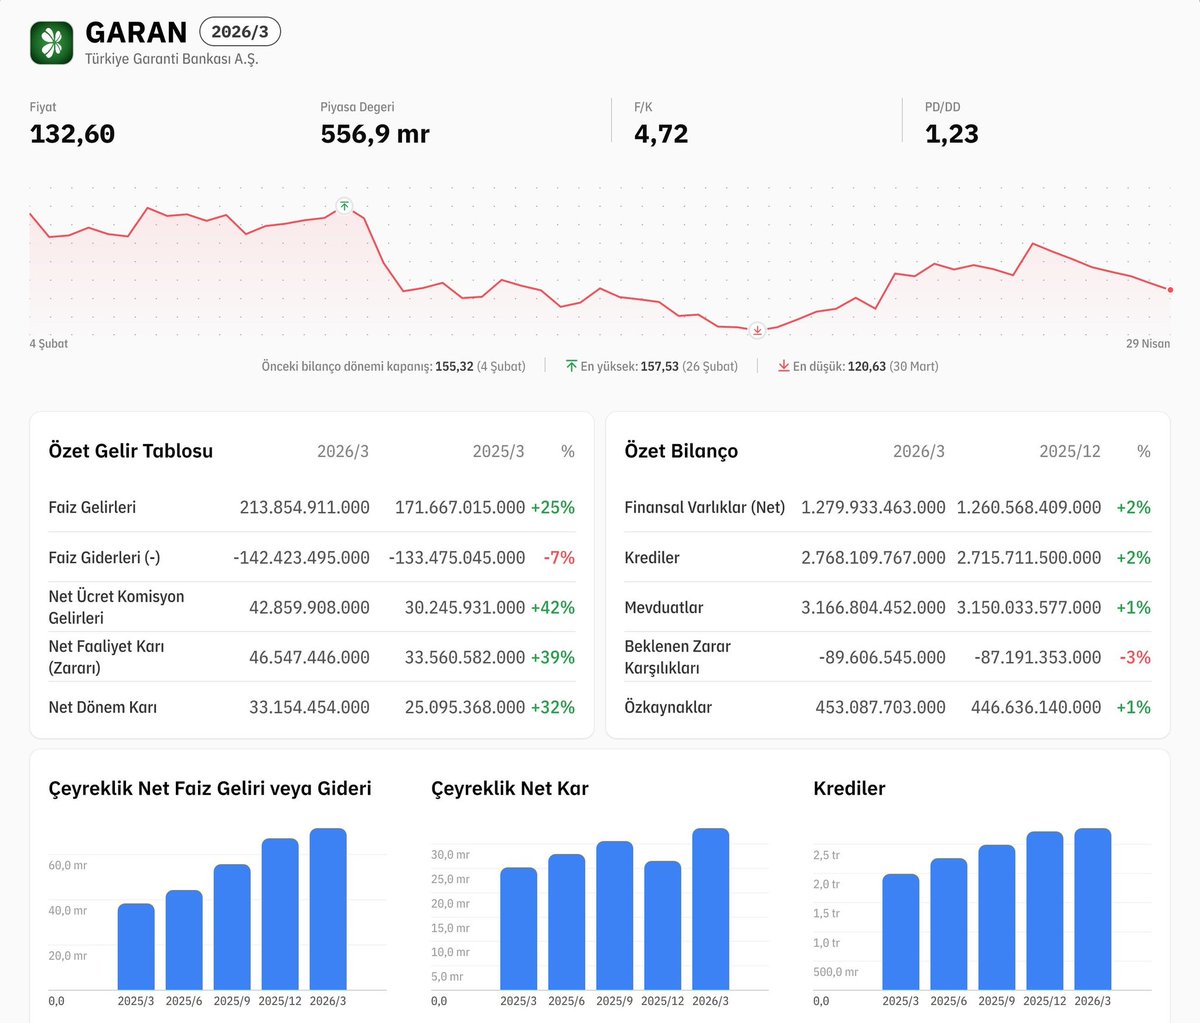Click the 4 Şubat chart start label
This screenshot has height=1023, width=1200.
[49, 343]
